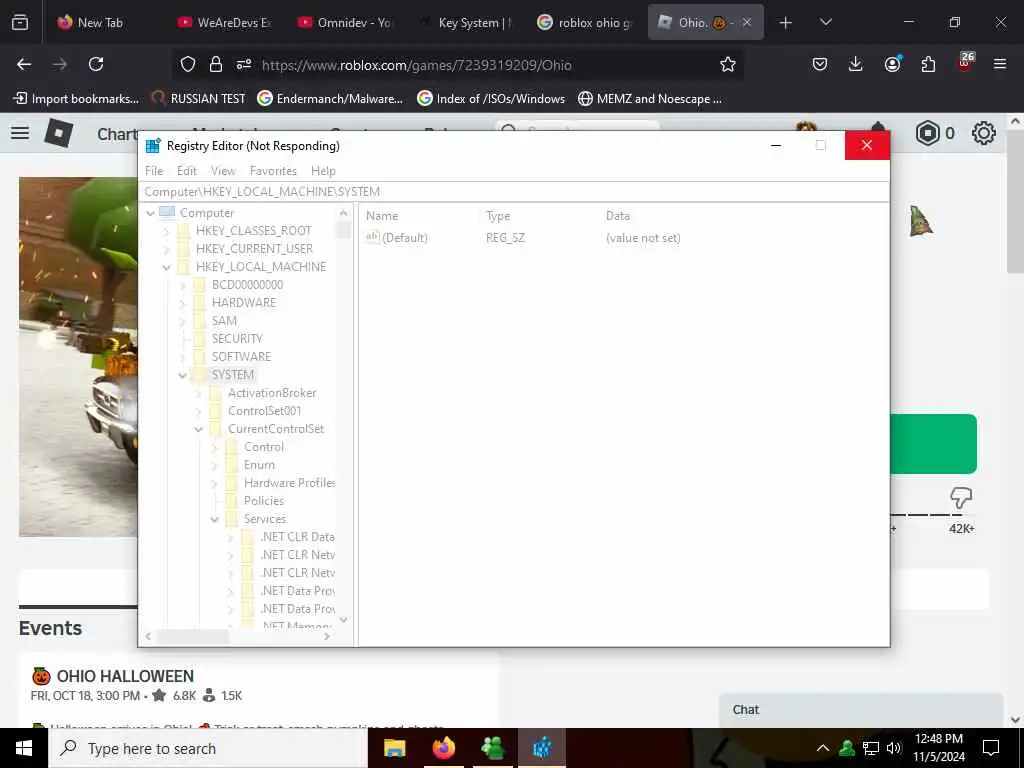Click the Registry Editor taskbar icon
This screenshot has height=768, width=1024.
542,748
